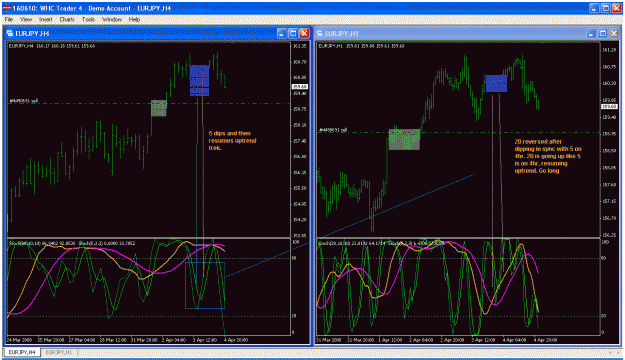Click the WHC Trader 4 application icon
The width and height of the screenshot is (625, 360).
(6, 8)
